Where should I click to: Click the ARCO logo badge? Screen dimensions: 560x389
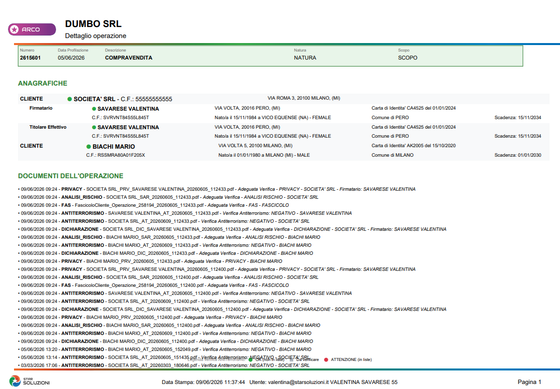pos(32,29)
